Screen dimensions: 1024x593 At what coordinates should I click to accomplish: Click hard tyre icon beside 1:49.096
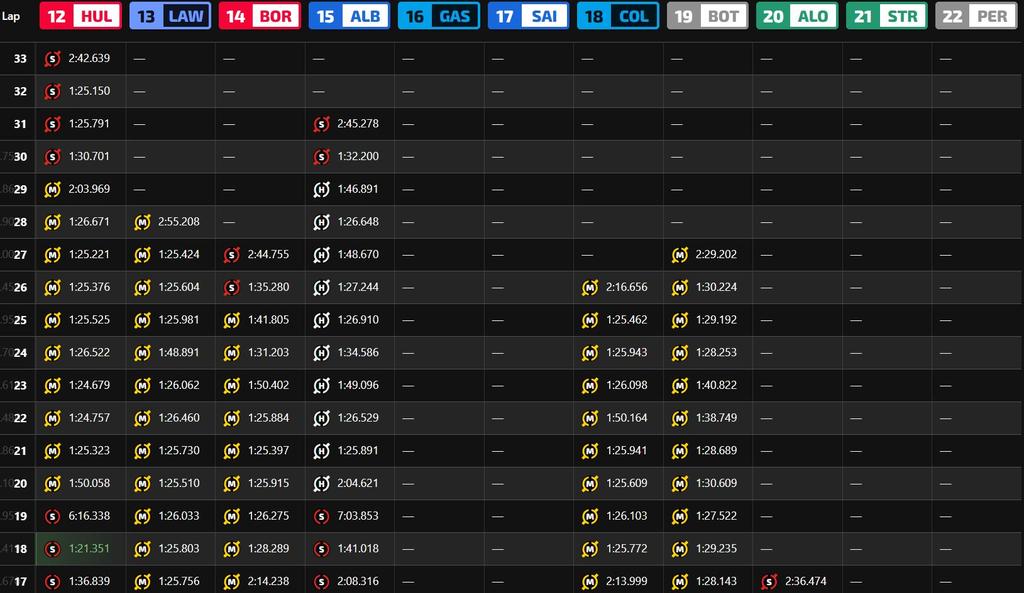click(x=321, y=385)
